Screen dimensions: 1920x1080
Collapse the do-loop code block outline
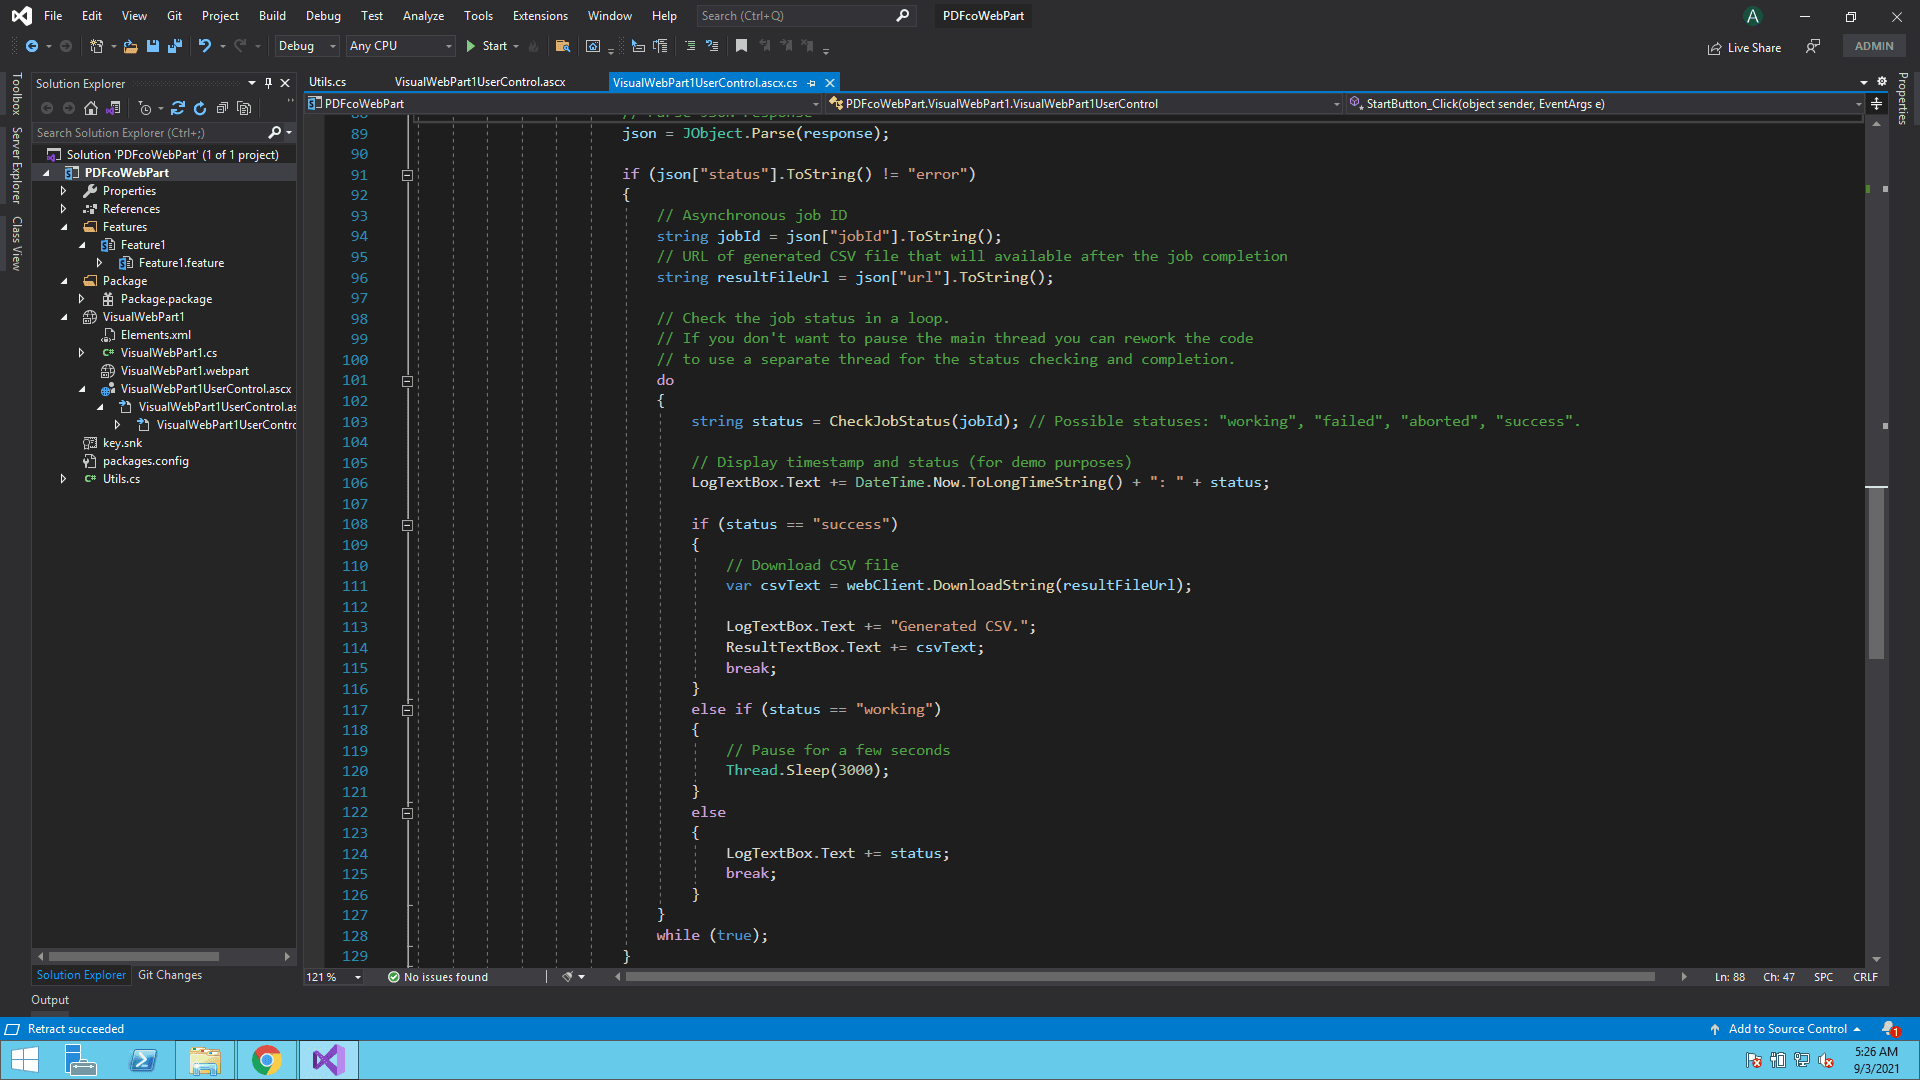(x=407, y=381)
